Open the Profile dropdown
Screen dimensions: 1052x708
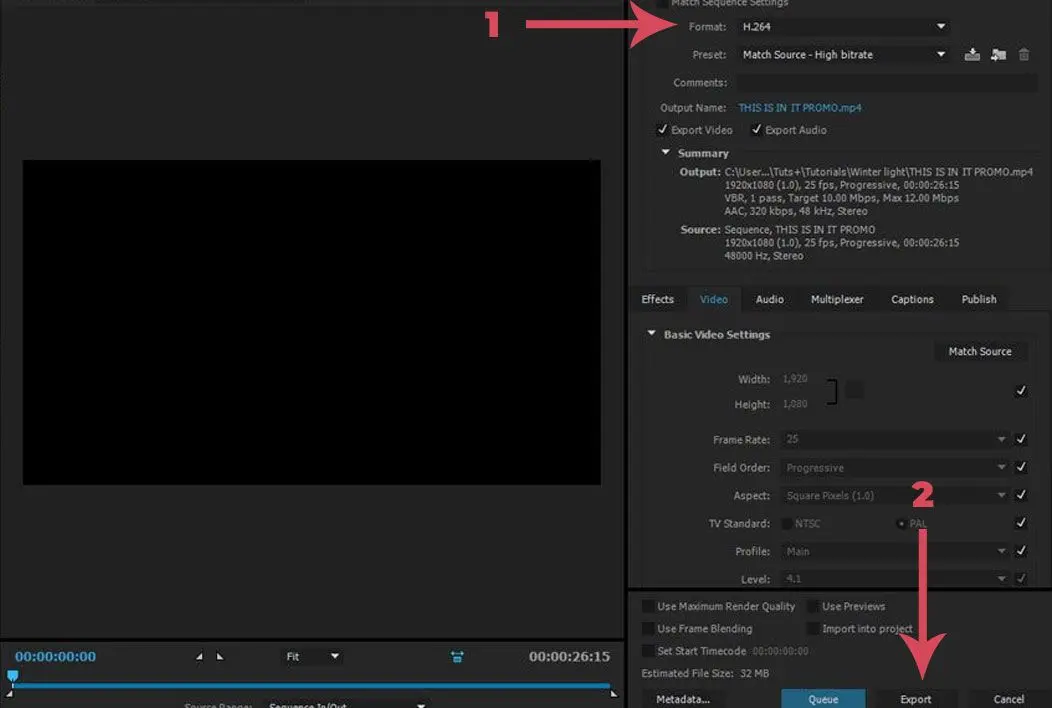click(894, 551)
